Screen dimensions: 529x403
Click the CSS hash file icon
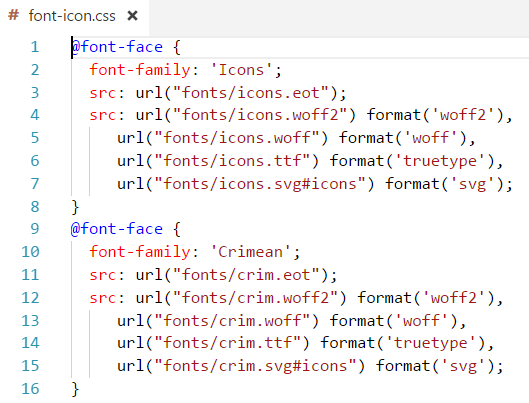13,15
